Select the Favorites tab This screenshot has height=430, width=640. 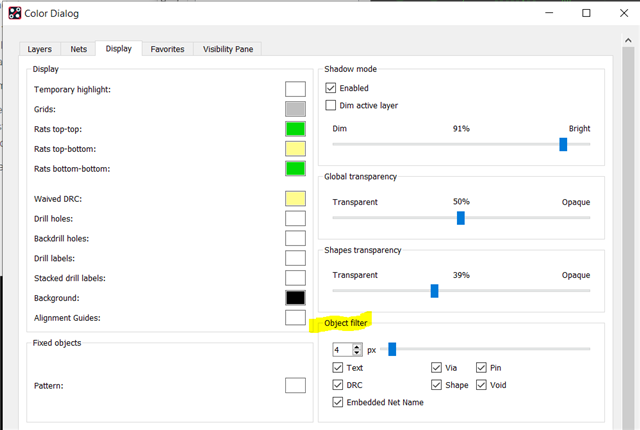coord(167,48)
